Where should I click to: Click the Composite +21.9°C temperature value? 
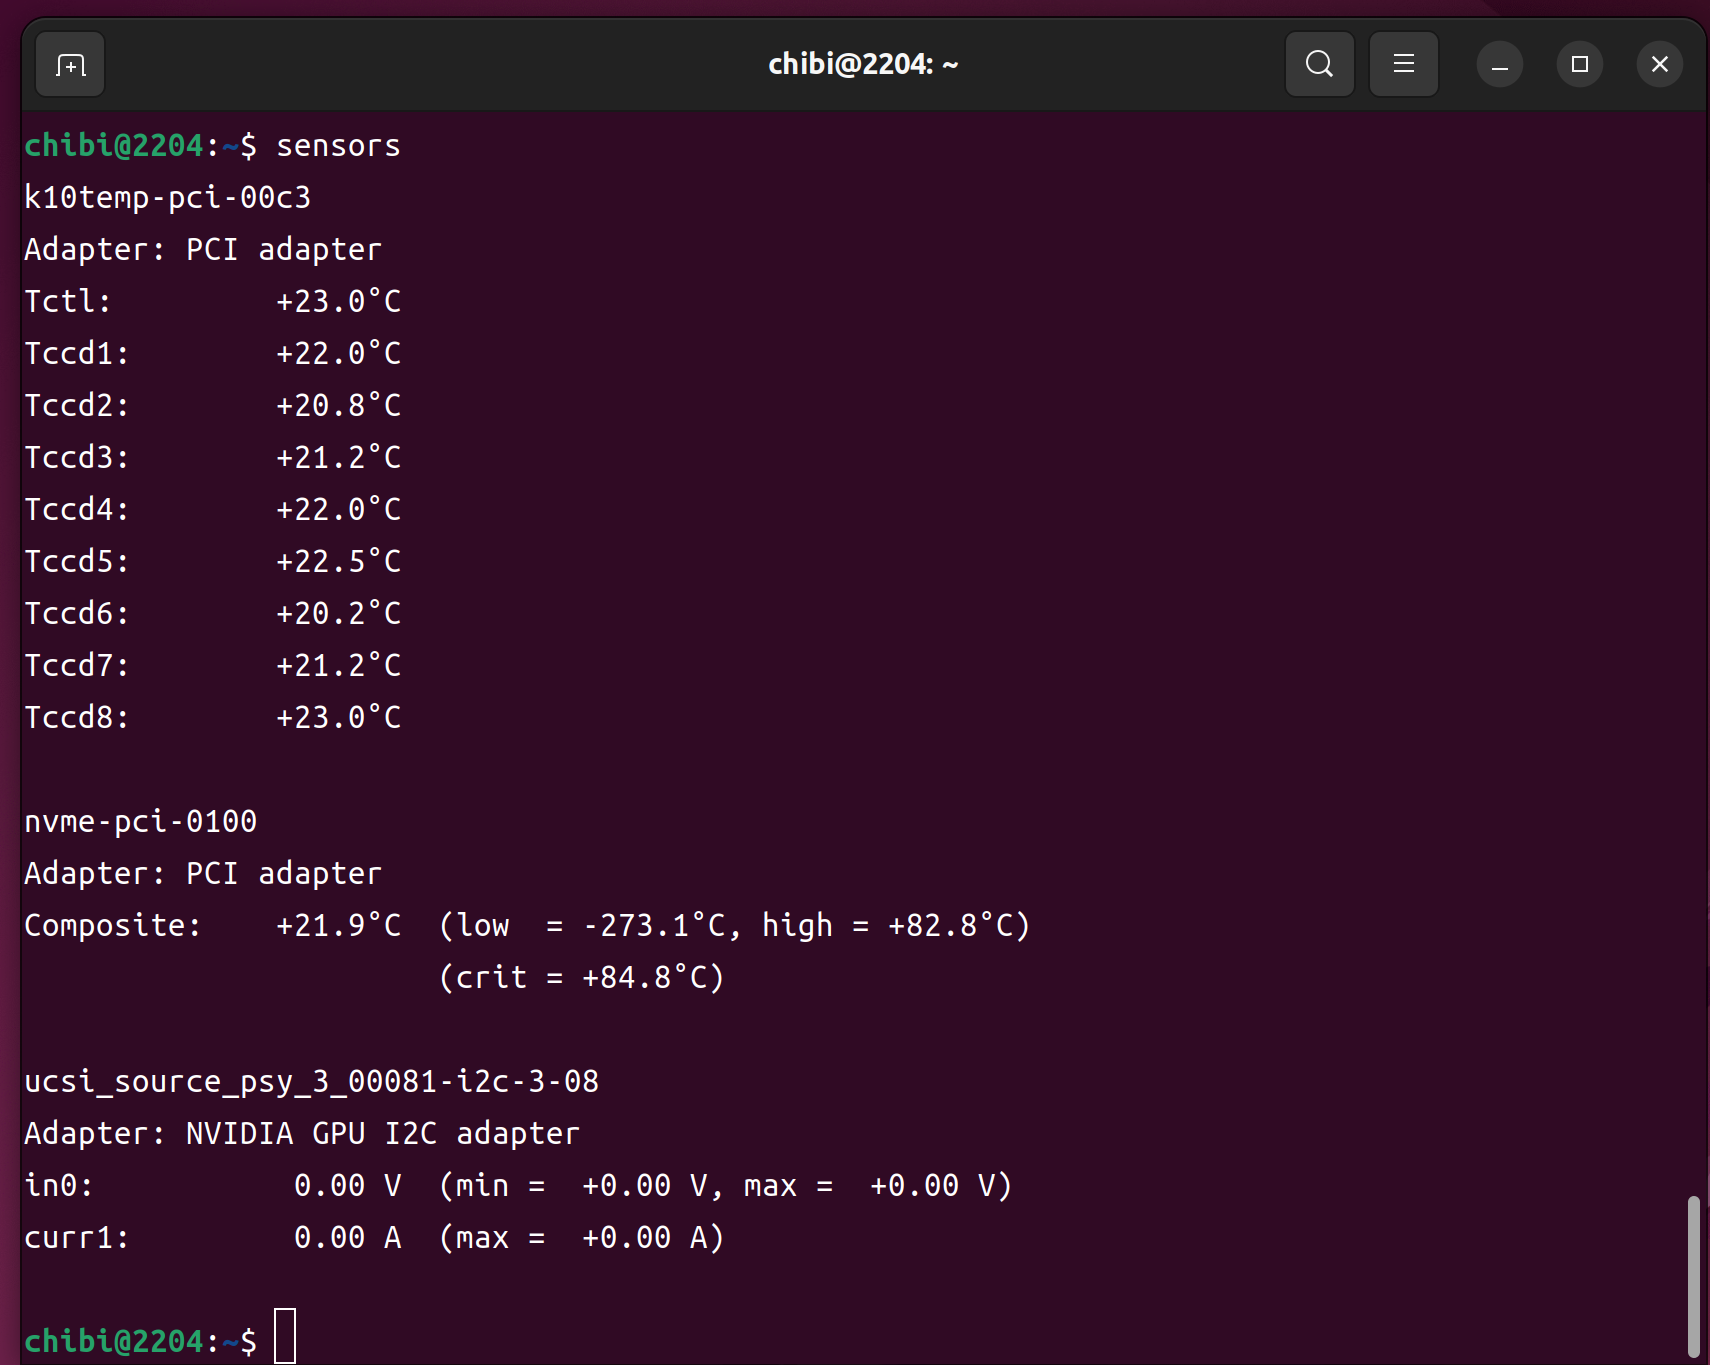click(338, 926)
